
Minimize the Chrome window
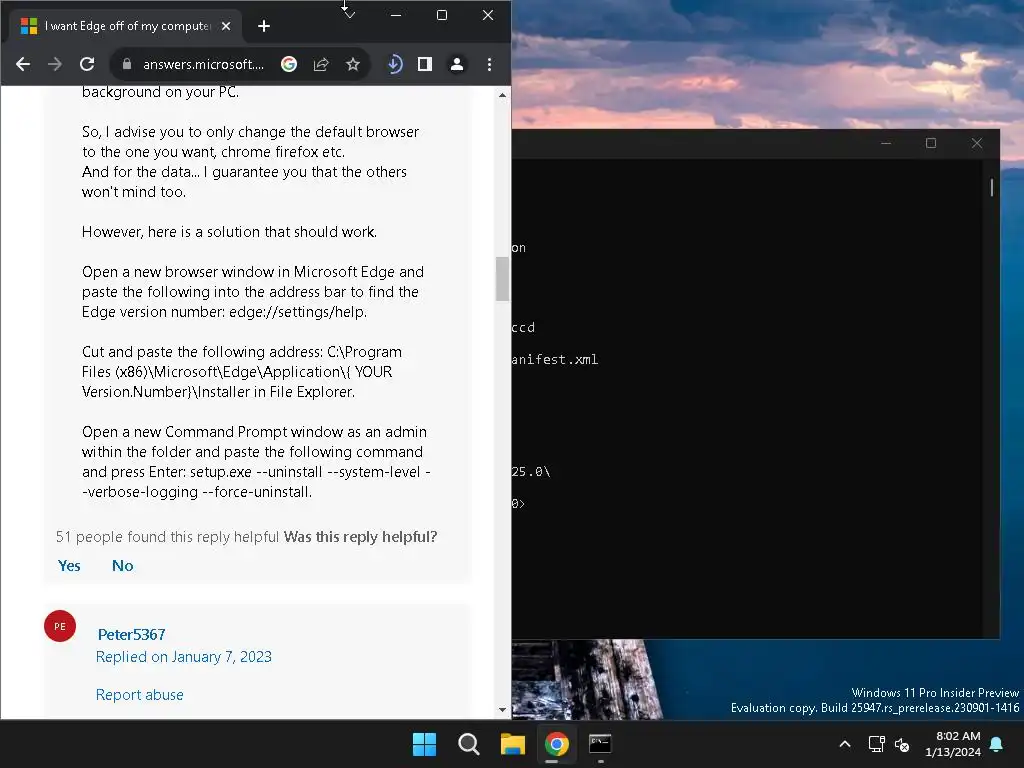396,14
